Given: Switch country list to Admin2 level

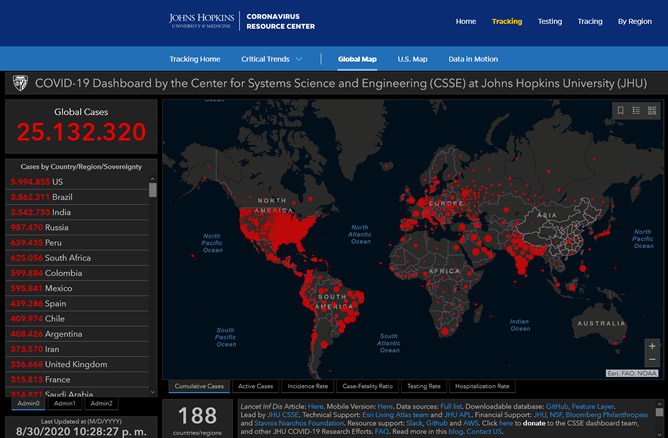Looking at the screenshot, I should [x=100, y=403].
